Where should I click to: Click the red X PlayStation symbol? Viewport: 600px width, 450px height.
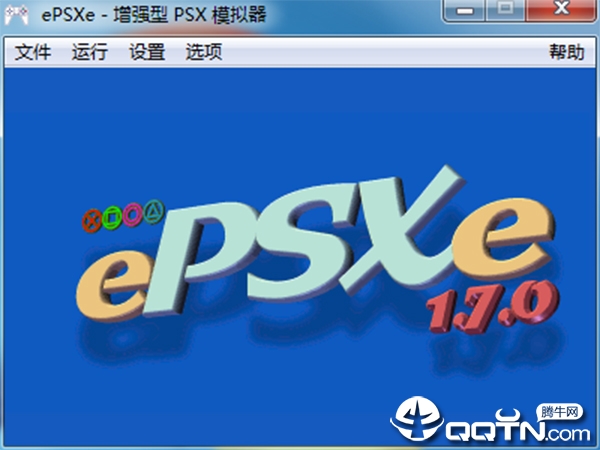pyautogui.click(x=92, y=221)
